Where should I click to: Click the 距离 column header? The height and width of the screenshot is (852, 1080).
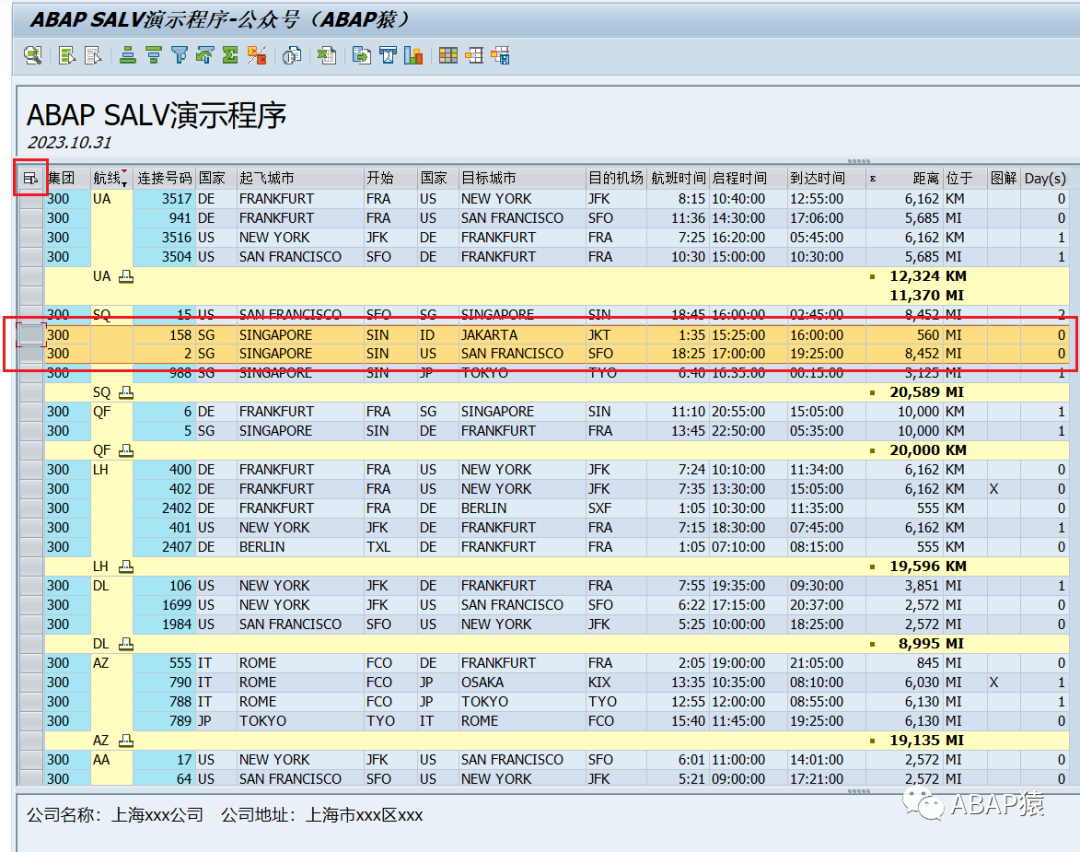pos(926,178)
